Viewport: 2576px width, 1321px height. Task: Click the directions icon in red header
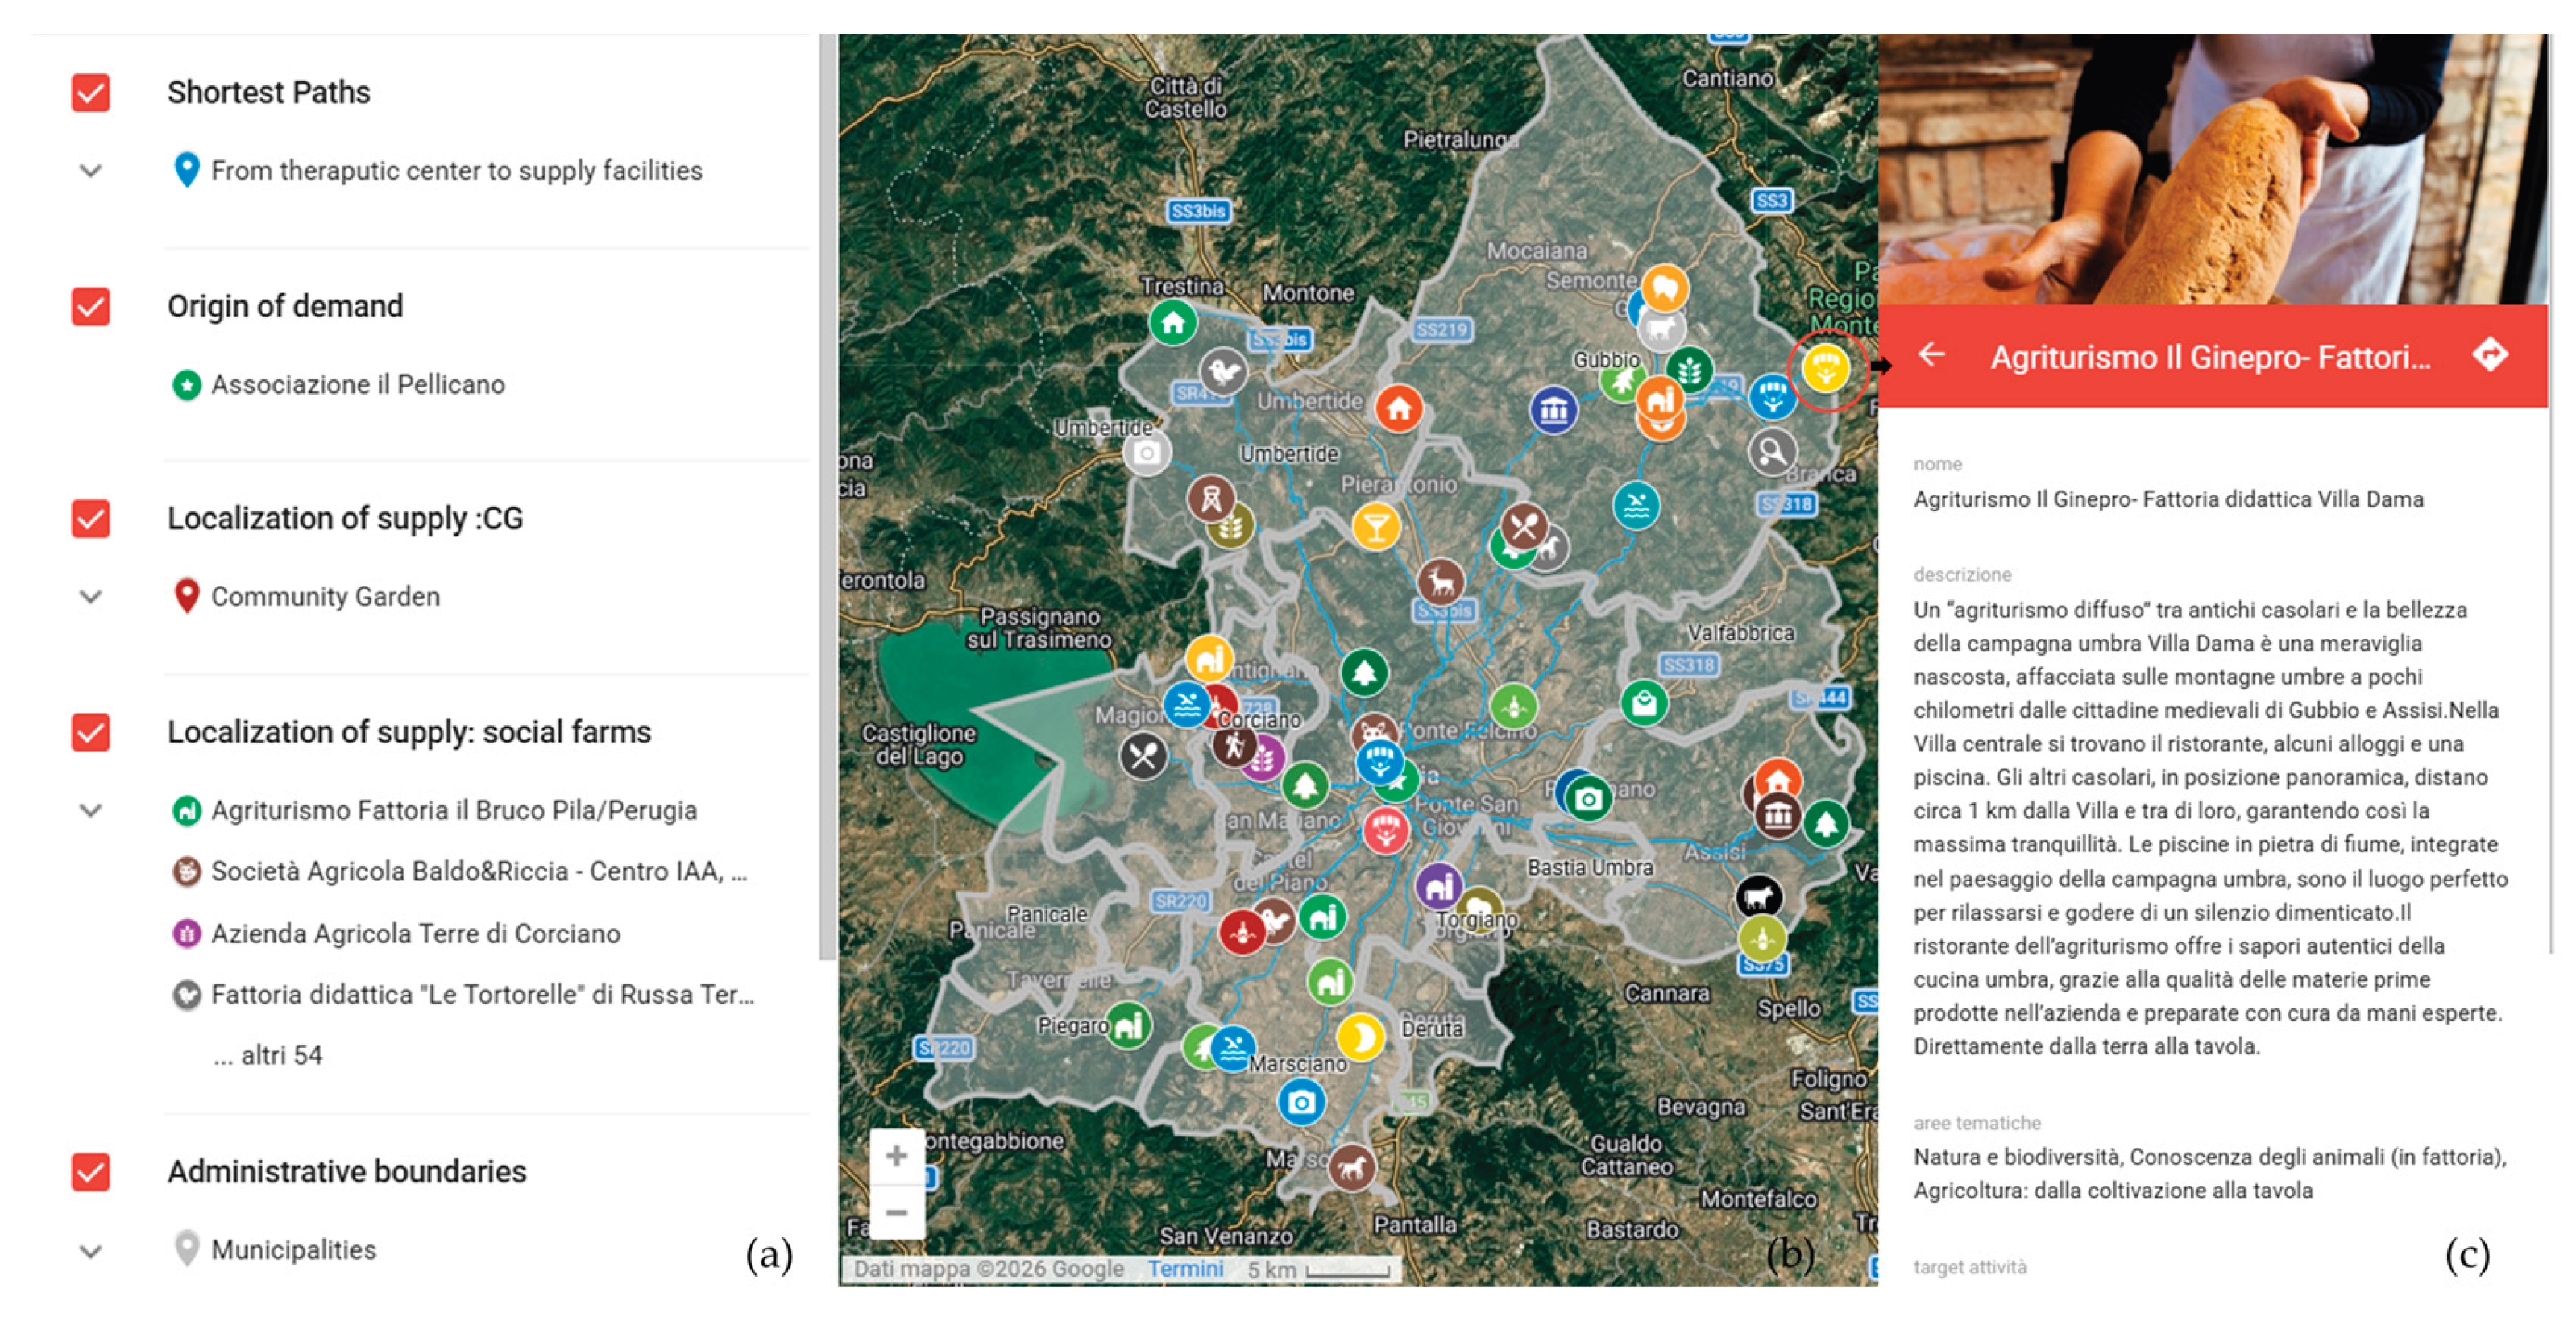(2489, 354)
